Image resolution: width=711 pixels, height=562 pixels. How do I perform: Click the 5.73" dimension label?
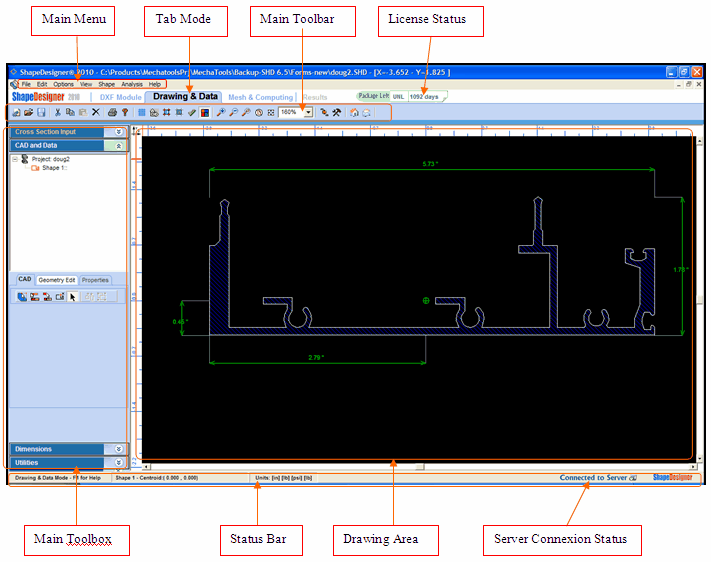click(431, 164)
